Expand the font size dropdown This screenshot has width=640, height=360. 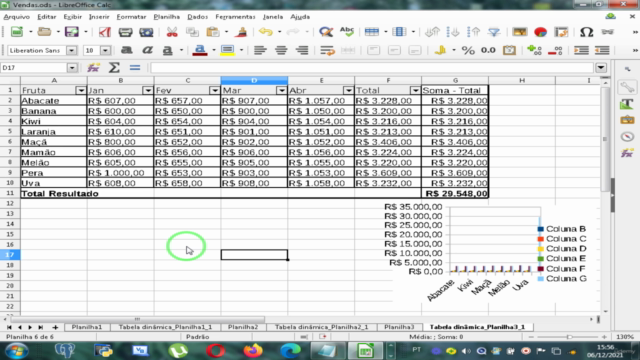click(105, 50)
